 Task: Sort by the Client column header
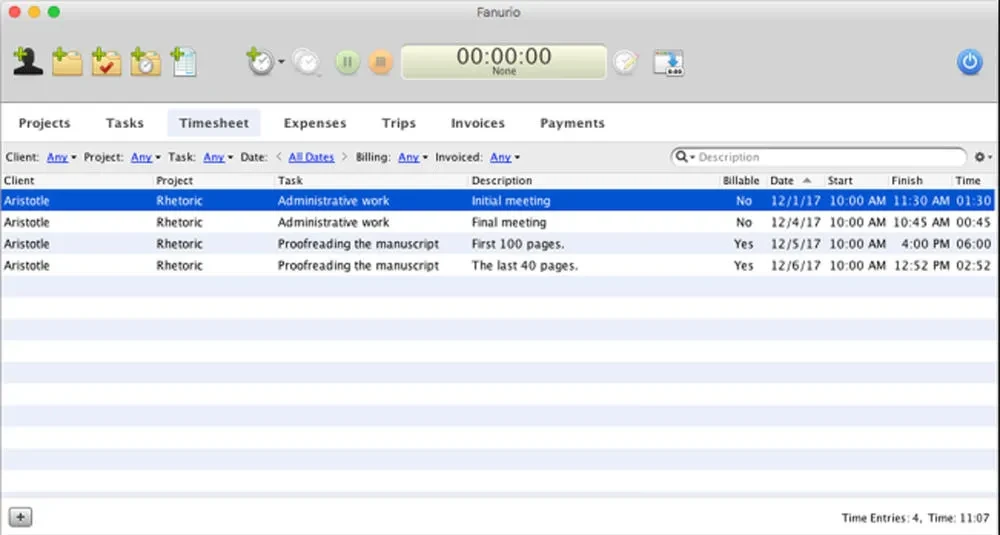(77, 180)
